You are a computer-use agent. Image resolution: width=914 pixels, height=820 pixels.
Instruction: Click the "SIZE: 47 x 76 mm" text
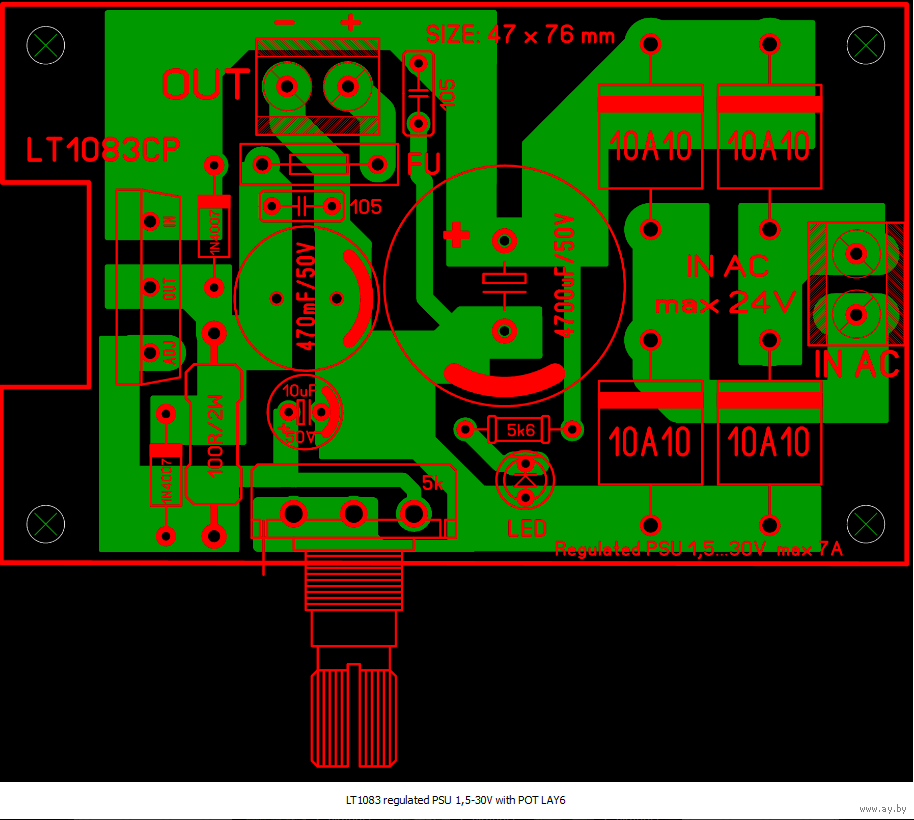tap(520, 35)
